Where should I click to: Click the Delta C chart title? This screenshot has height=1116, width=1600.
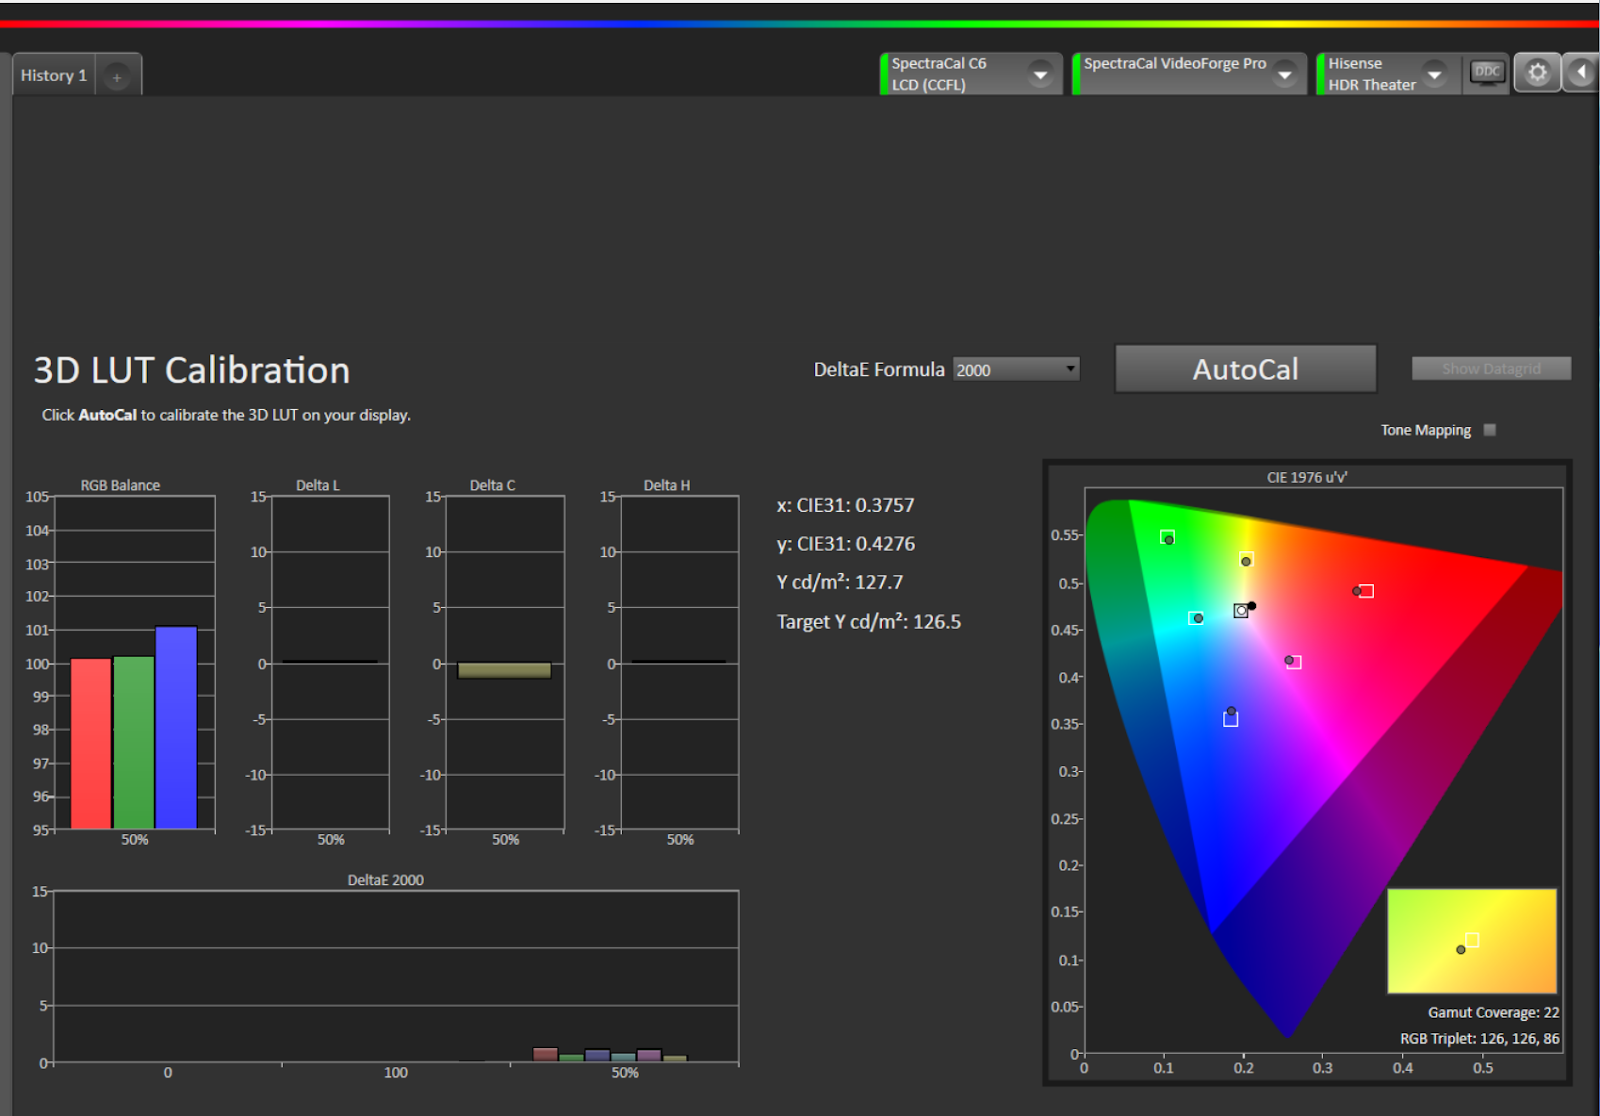coord(493,485)
